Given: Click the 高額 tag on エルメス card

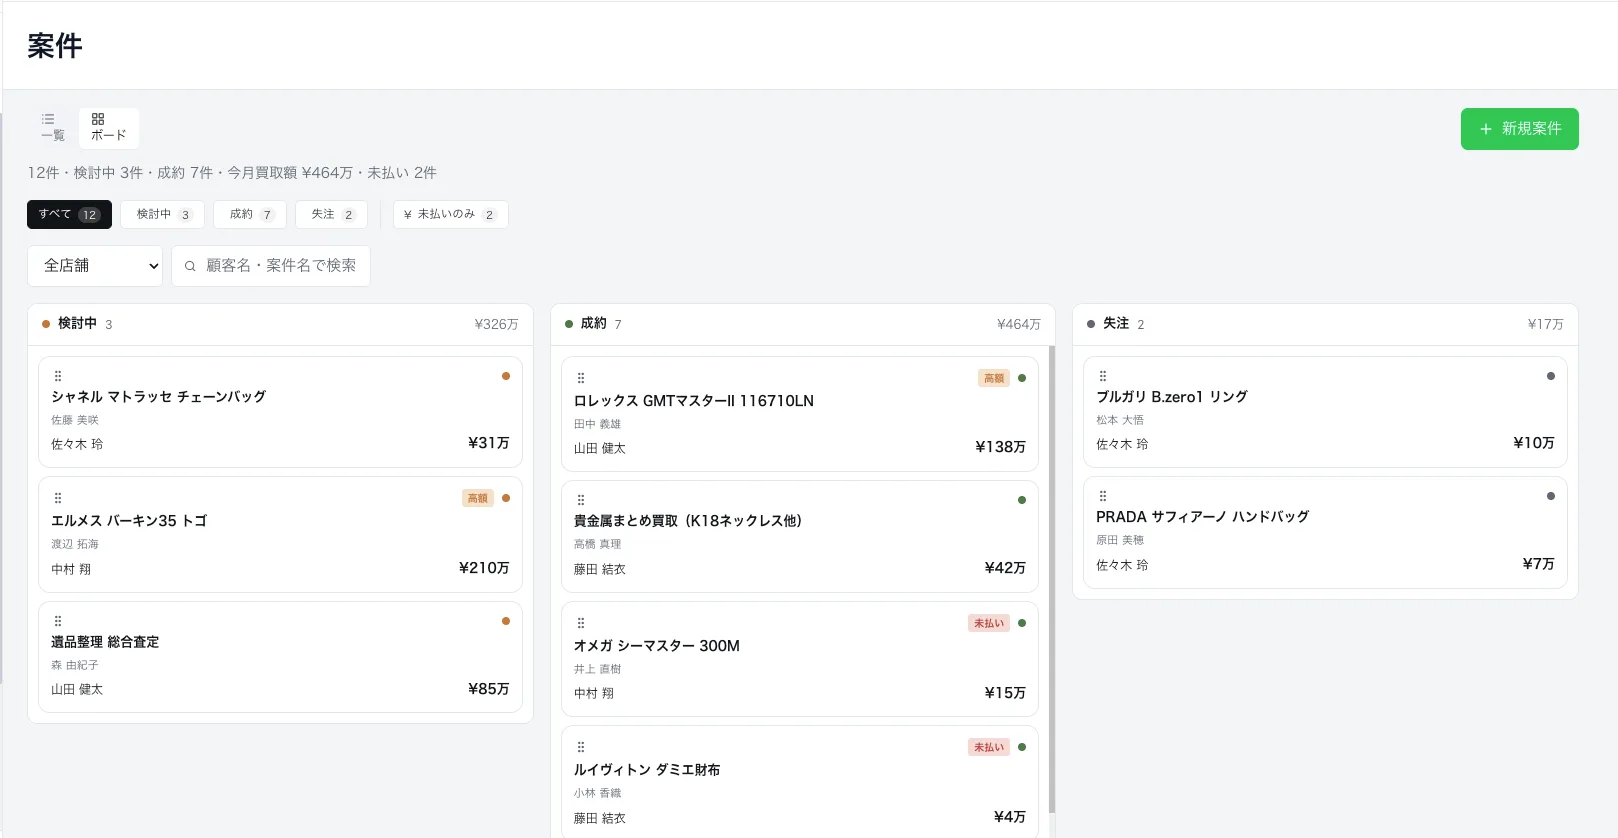Looking at the screenshot, I should tap(478, 498).
